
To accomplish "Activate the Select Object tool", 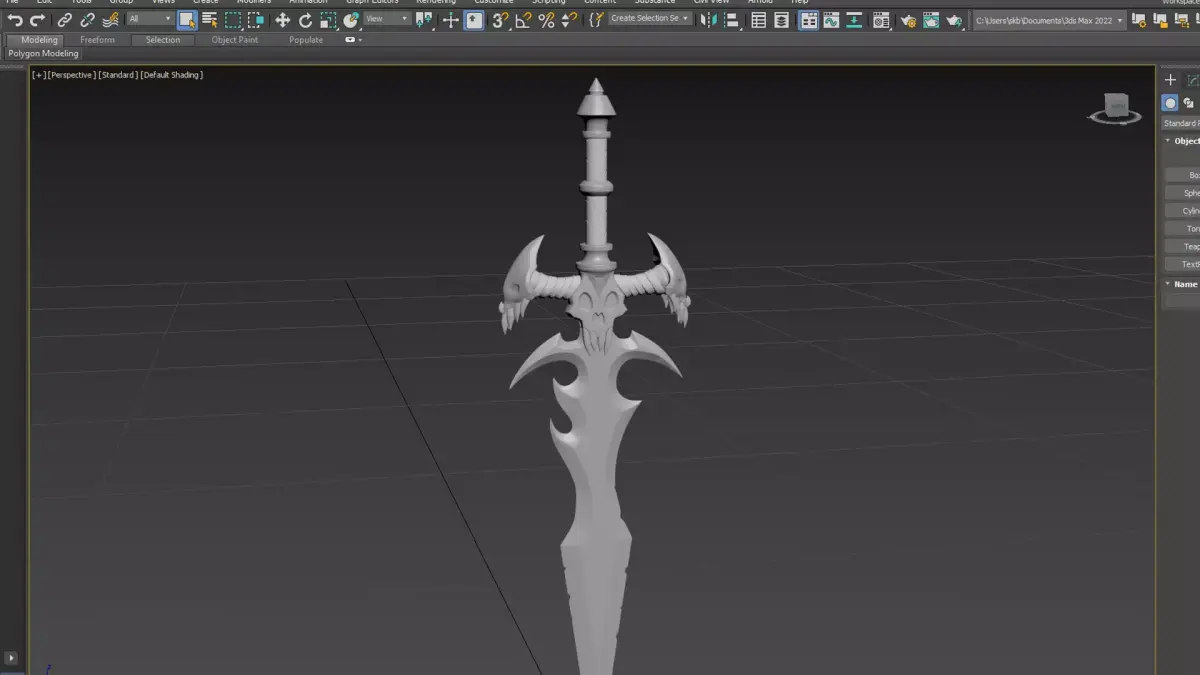I will point(187,20).
